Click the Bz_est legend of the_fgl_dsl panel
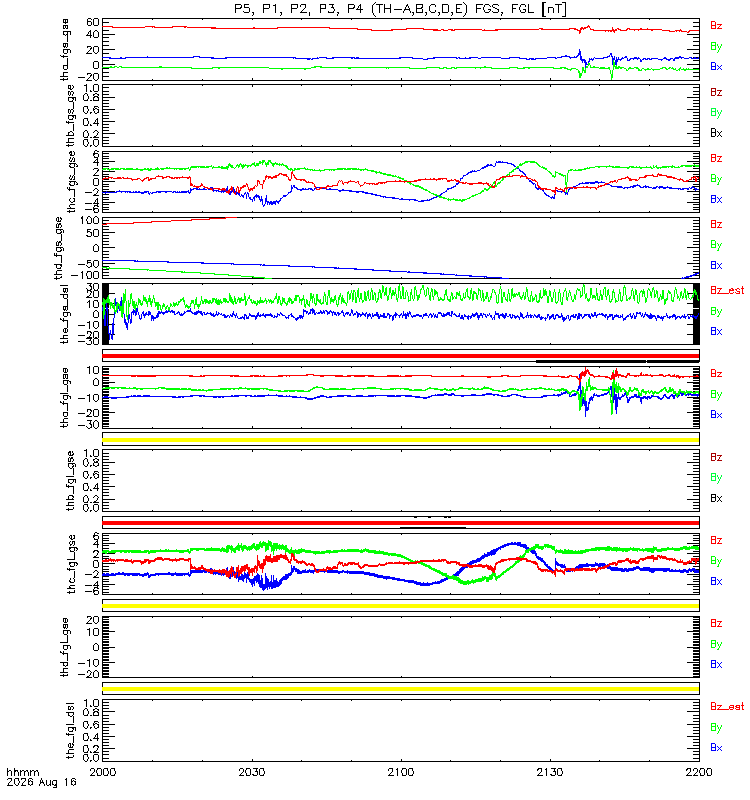Image resolution: width=750 pixels, height=800 pixels. [x=727, y=707]
